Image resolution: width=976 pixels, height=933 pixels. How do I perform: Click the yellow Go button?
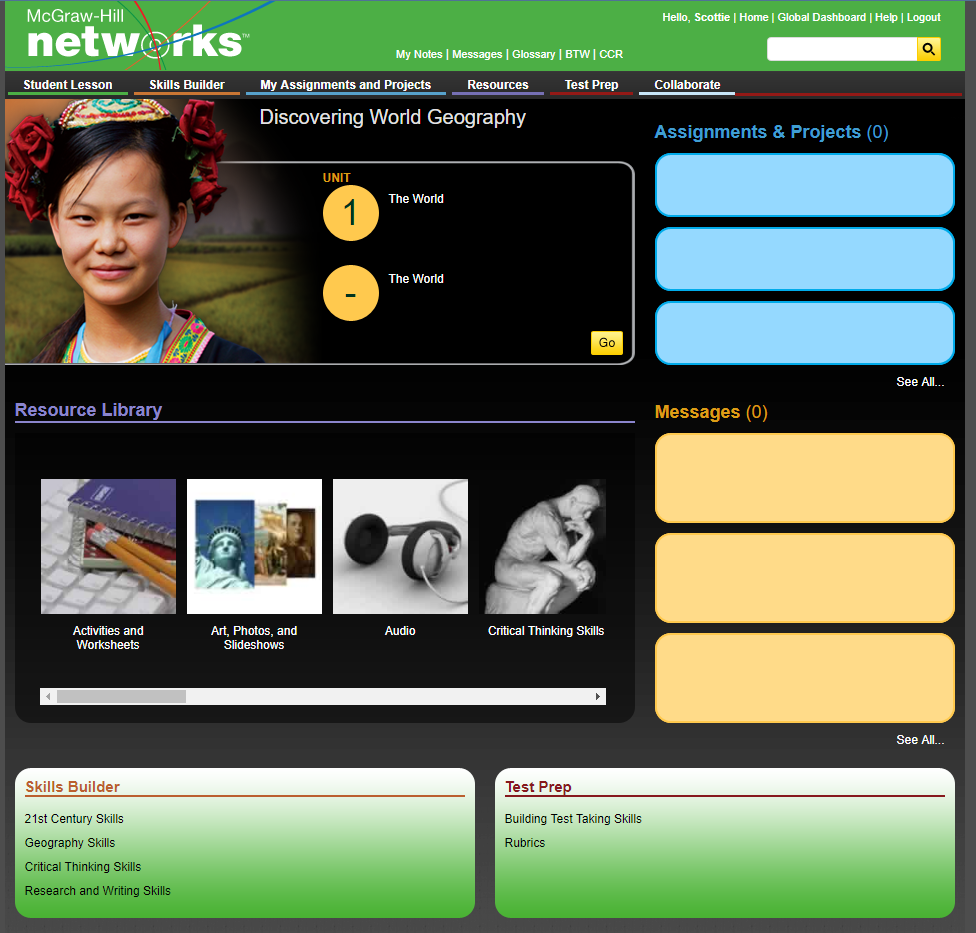click(x=607, y=343)
